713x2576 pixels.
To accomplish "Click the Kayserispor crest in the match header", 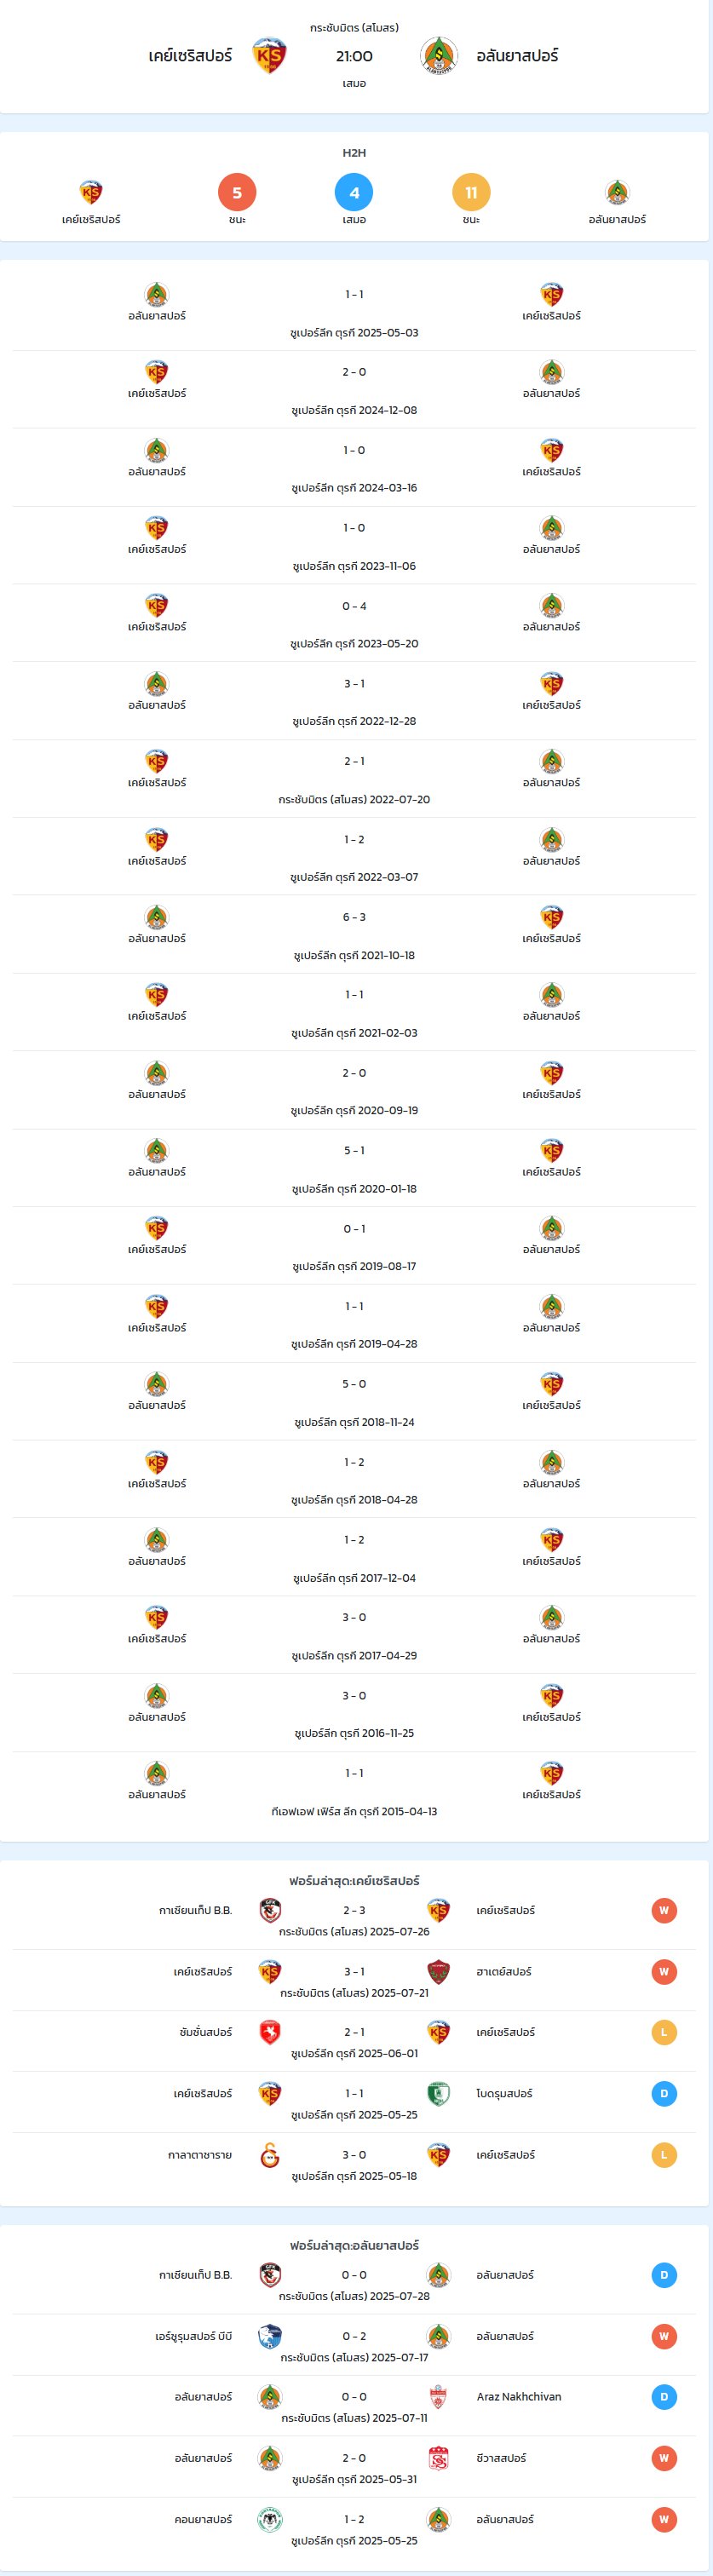I will 269,56.
